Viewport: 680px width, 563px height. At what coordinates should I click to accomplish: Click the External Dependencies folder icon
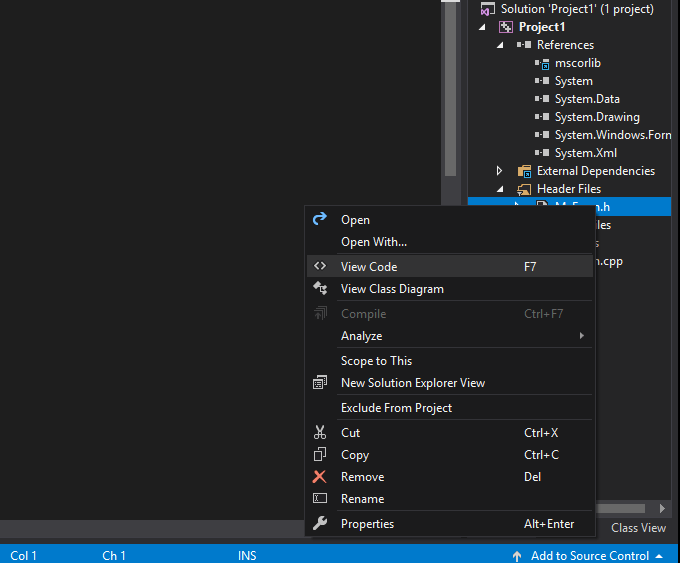click(524, 171)
